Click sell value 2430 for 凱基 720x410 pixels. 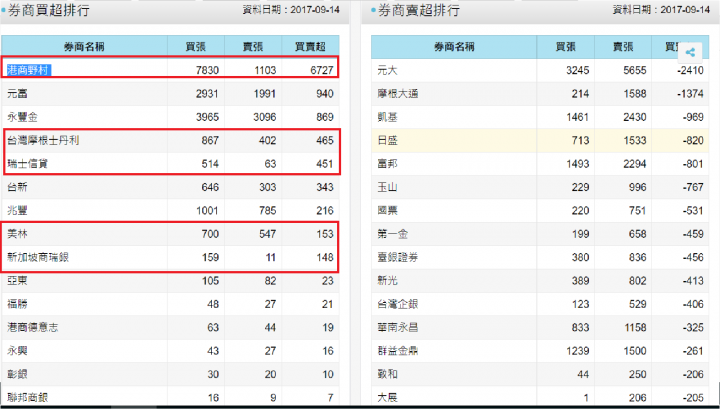(x=635, y=117)
